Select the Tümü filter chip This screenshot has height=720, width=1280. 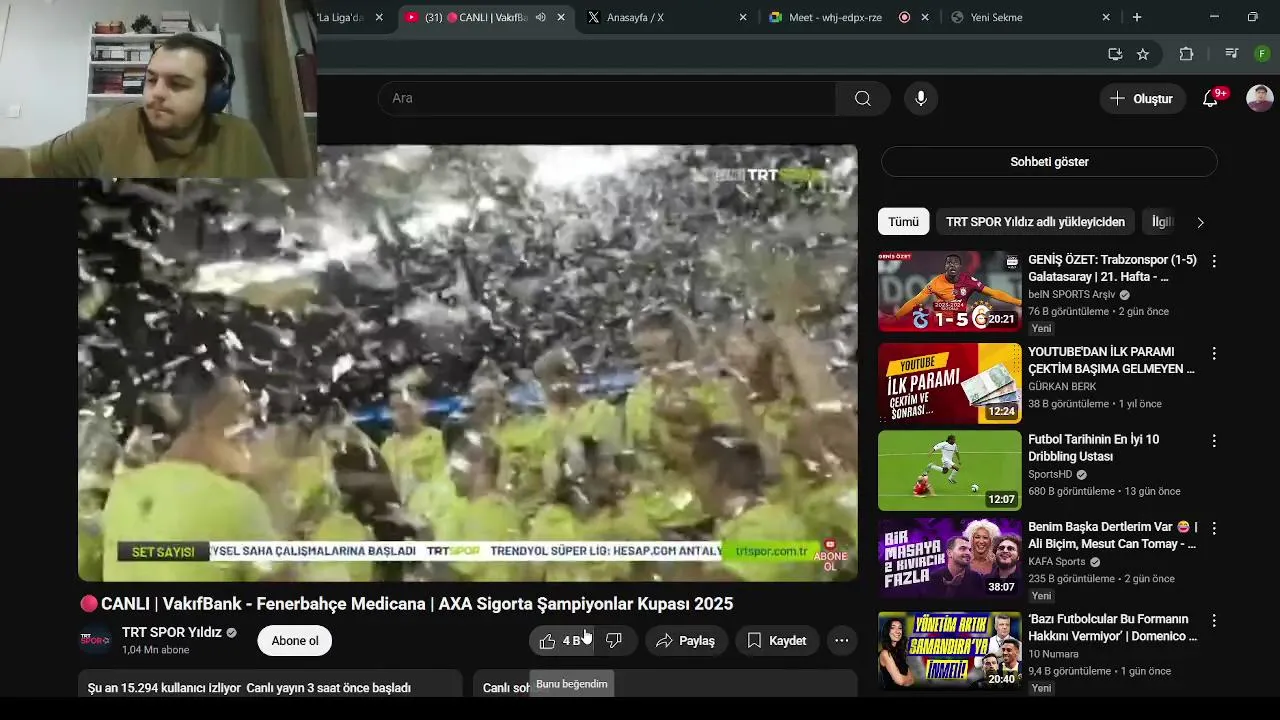[903, 222]
